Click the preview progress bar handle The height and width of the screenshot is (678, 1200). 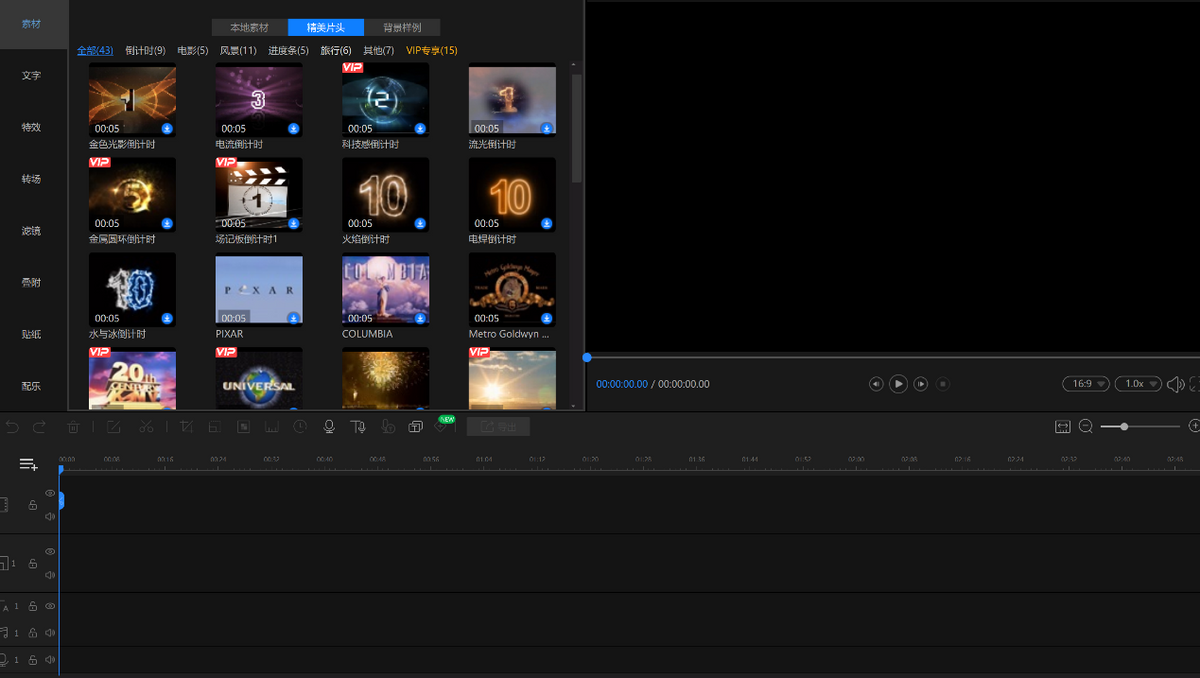pyautogui.click(x=587, y=357)
